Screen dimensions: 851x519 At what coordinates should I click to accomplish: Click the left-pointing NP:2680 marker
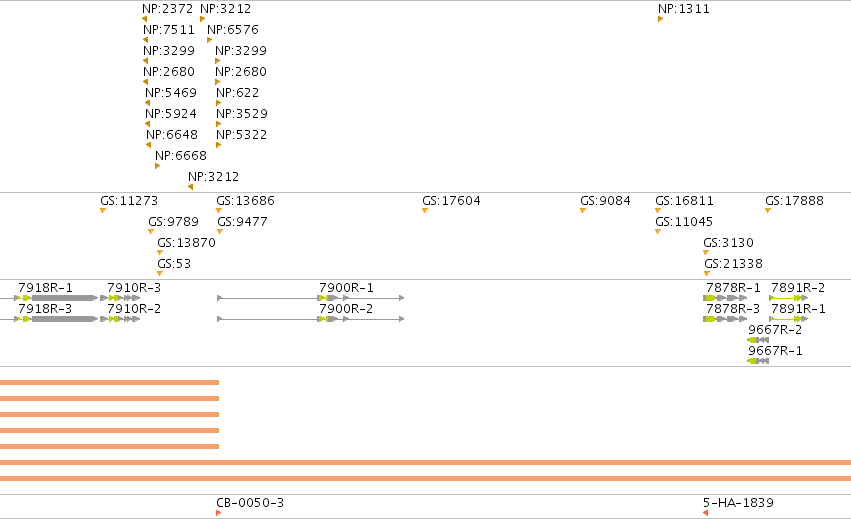145,82
